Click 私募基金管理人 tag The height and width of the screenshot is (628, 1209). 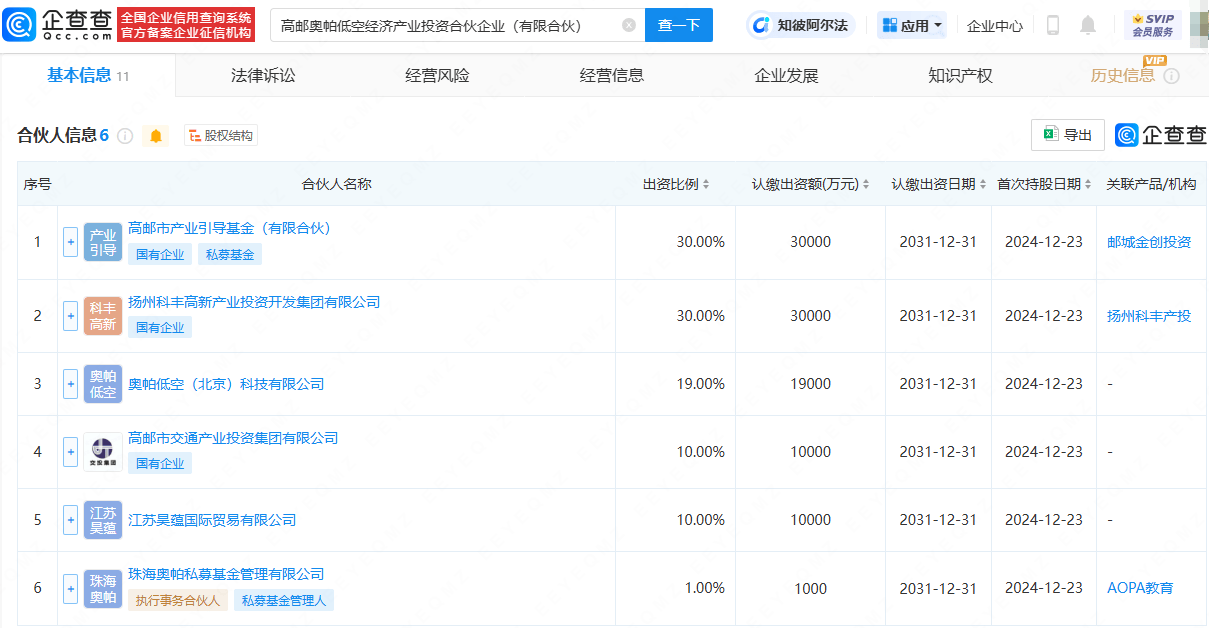click(x=284, y=600)
